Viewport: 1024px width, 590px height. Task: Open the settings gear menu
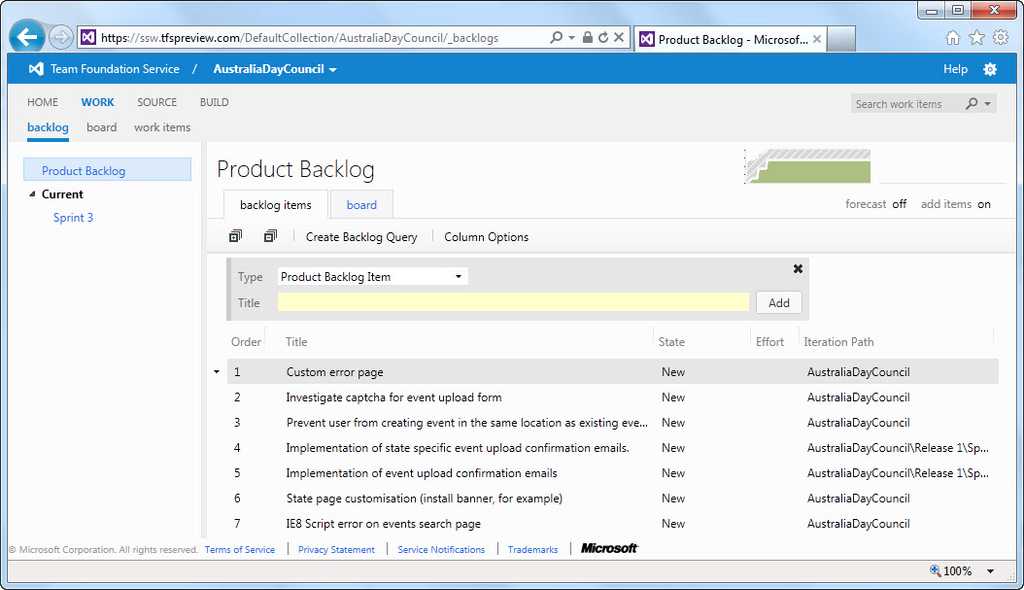[x=989, y=69]
